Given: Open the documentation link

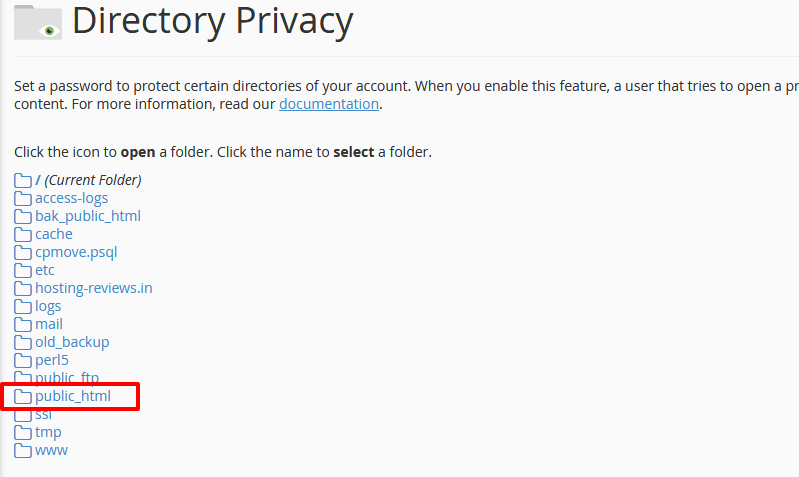Looking at the screenshot, I should pyautogui.click(x=329, y=104).
